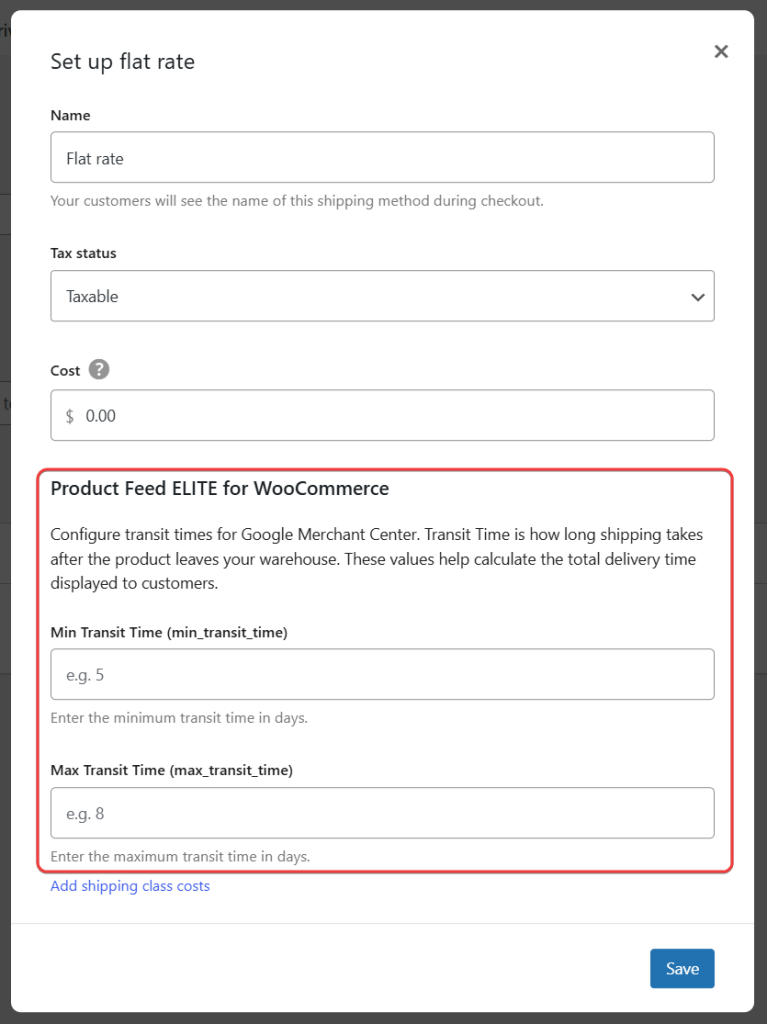Select Taxable from the tax status selector

coord(382,296)
